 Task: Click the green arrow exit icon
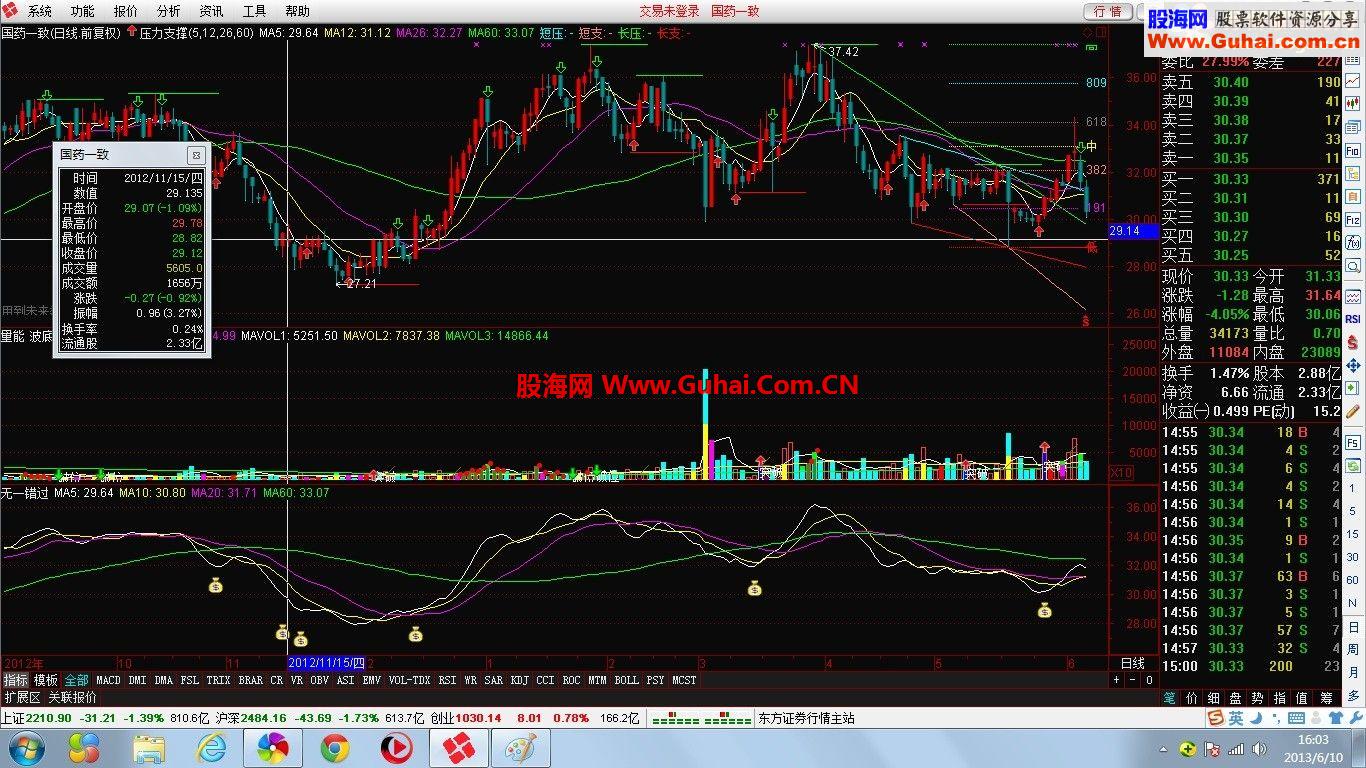(1352, 387)
